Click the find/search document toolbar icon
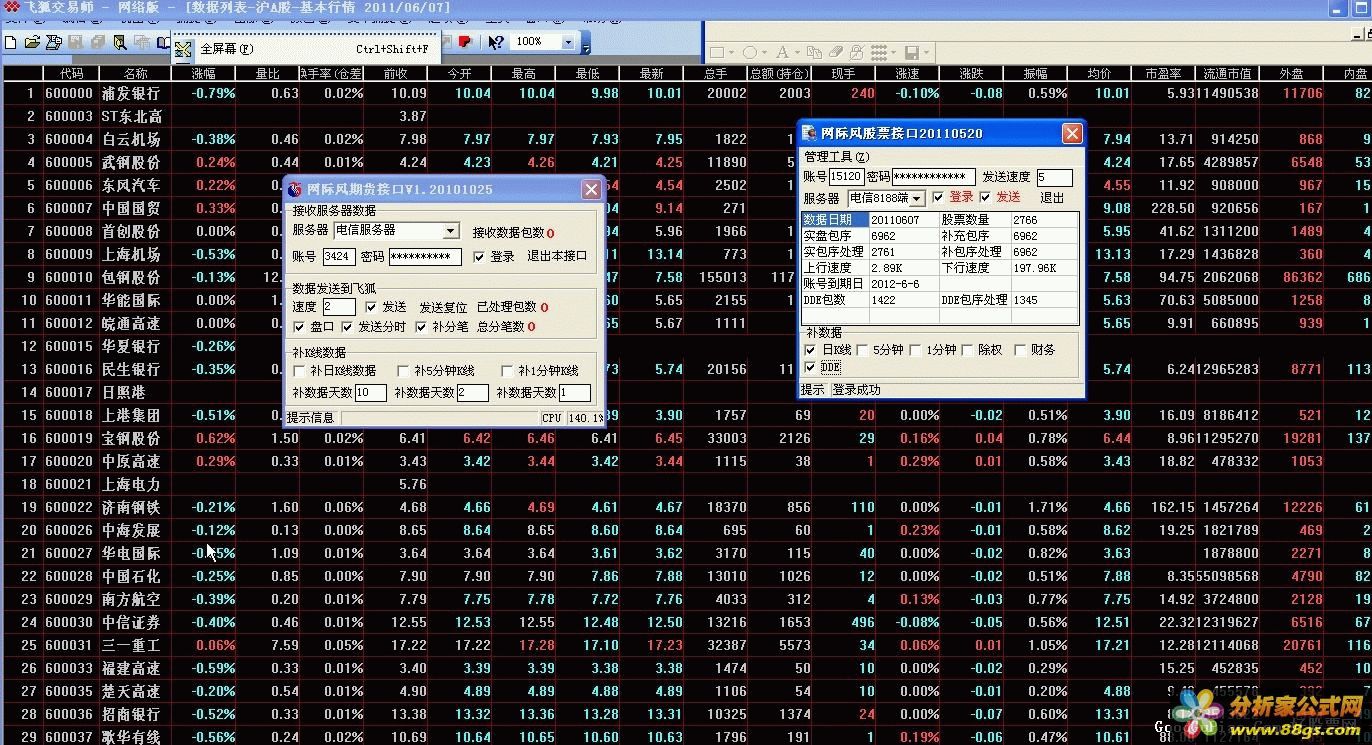Image resolution: width=1372 pixels, height=745 pixels. pyautogui.click(x=119, y=42)
